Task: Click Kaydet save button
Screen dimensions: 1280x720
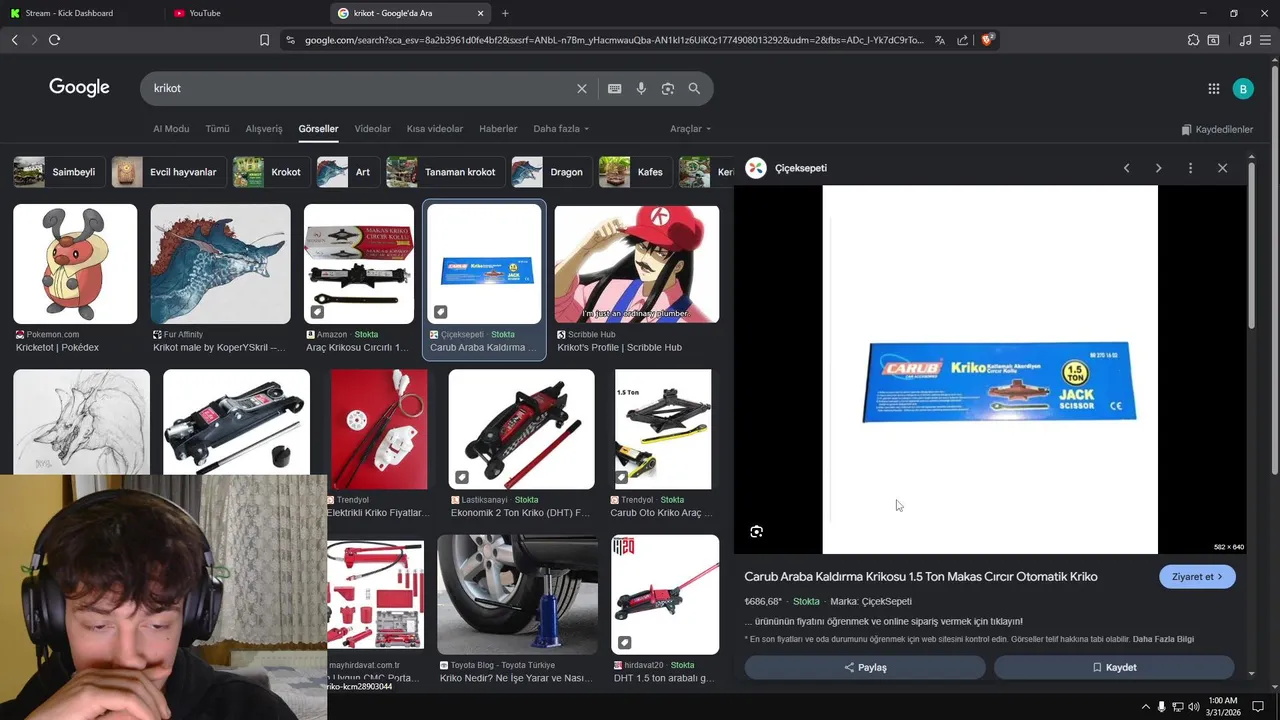Action: (1114, 667)
